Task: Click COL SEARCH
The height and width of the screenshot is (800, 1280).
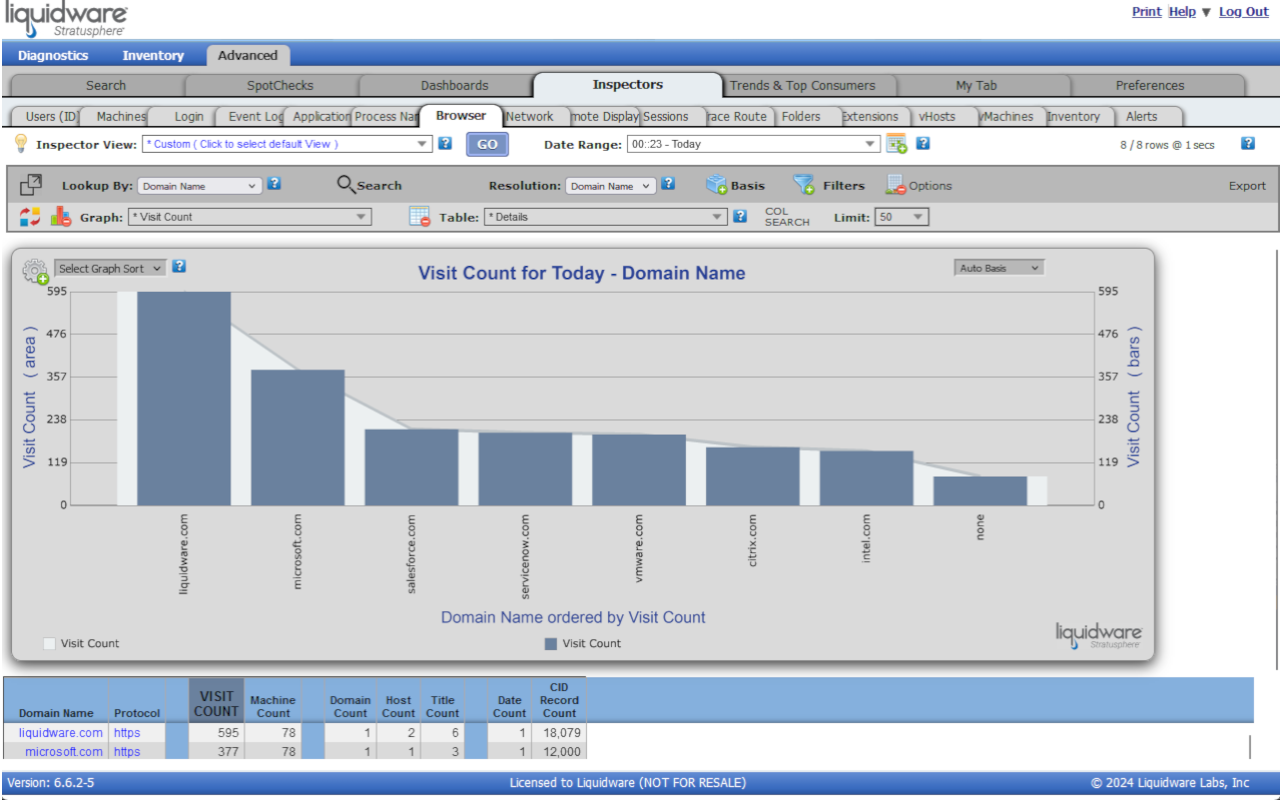Action: coord(787,216)
